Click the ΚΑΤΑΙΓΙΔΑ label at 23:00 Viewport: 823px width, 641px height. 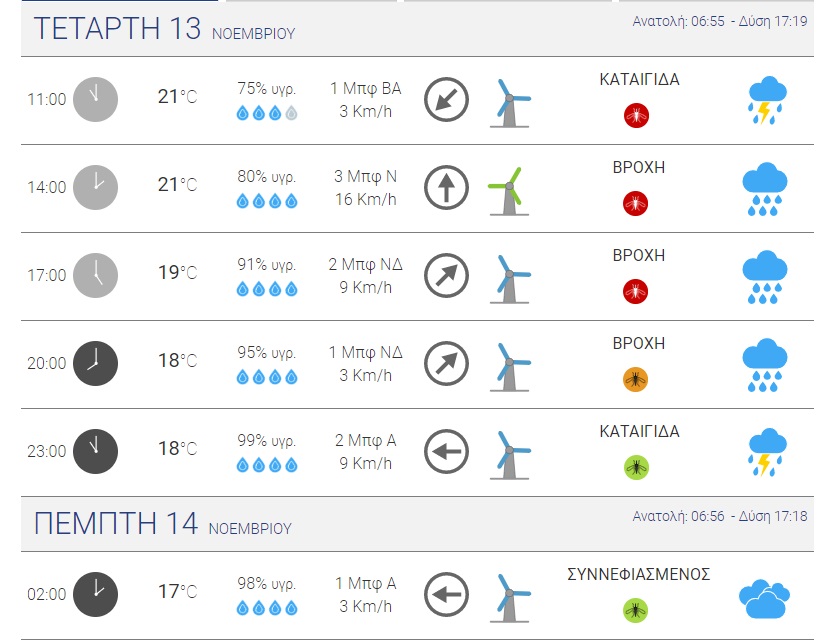coord(639,432)
